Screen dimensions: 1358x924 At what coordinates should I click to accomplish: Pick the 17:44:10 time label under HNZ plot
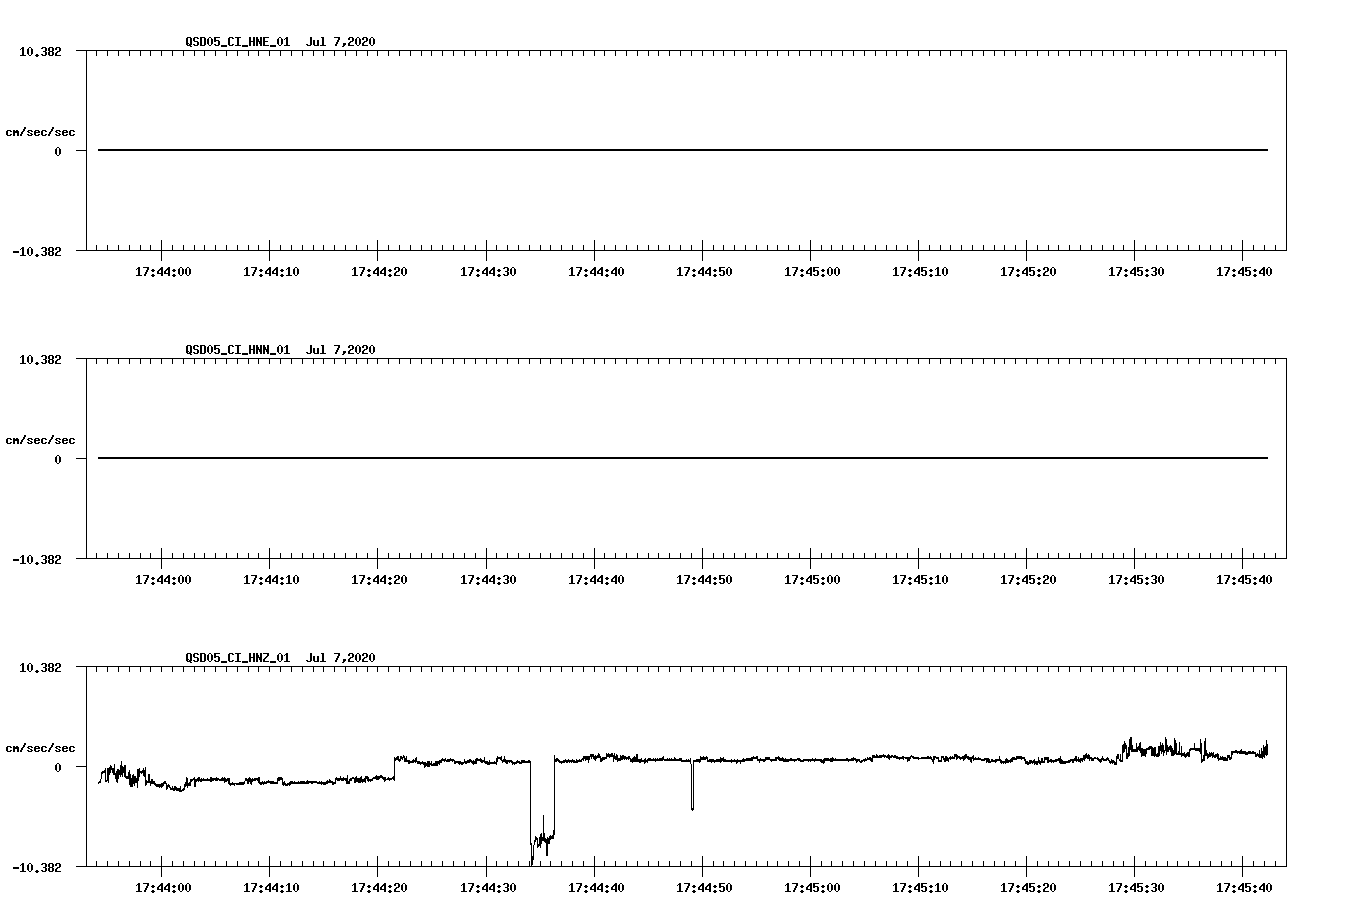tap(271, 888)
